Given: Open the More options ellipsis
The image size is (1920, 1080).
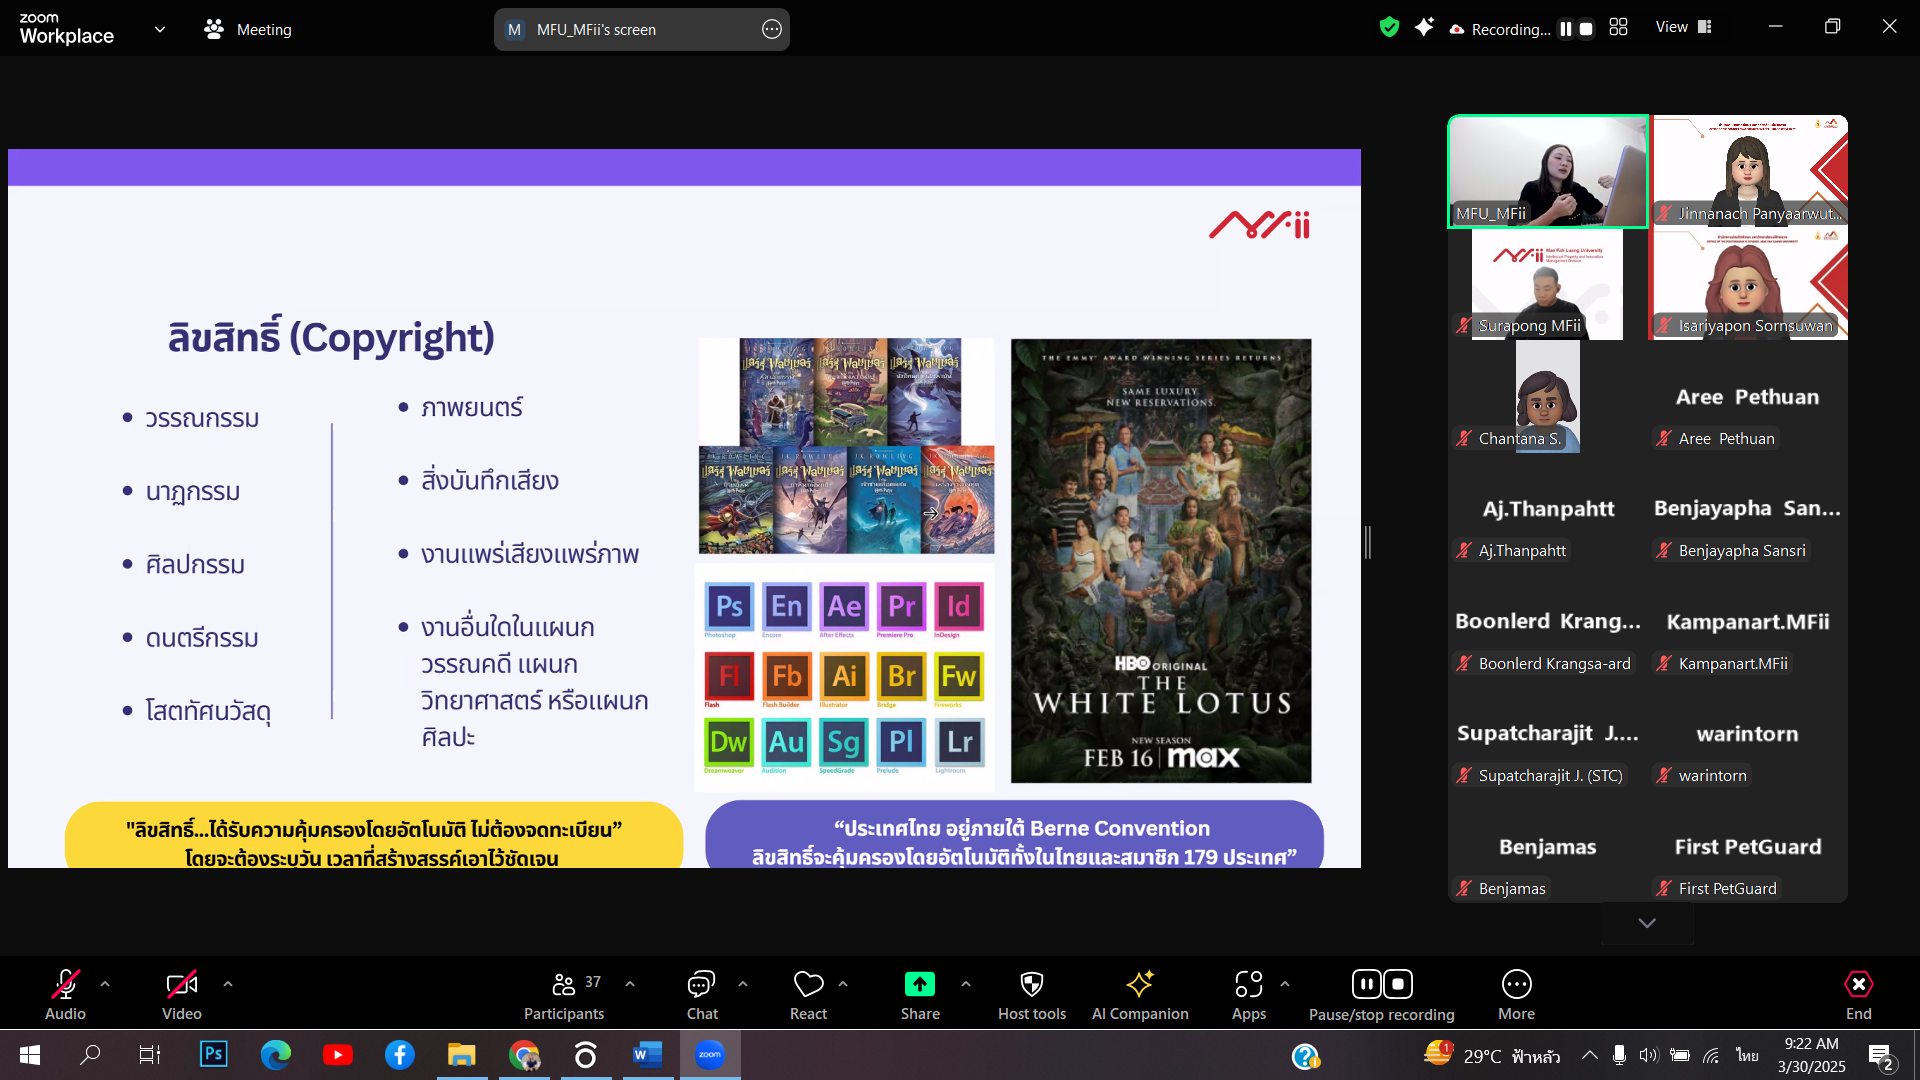Looking at the screenshot, I should point(1516,985).
